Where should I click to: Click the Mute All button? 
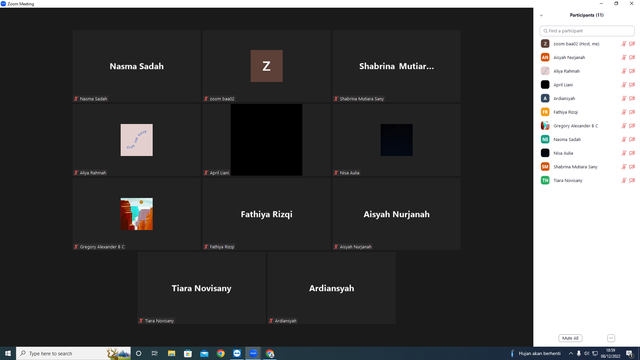pos(570,338)
